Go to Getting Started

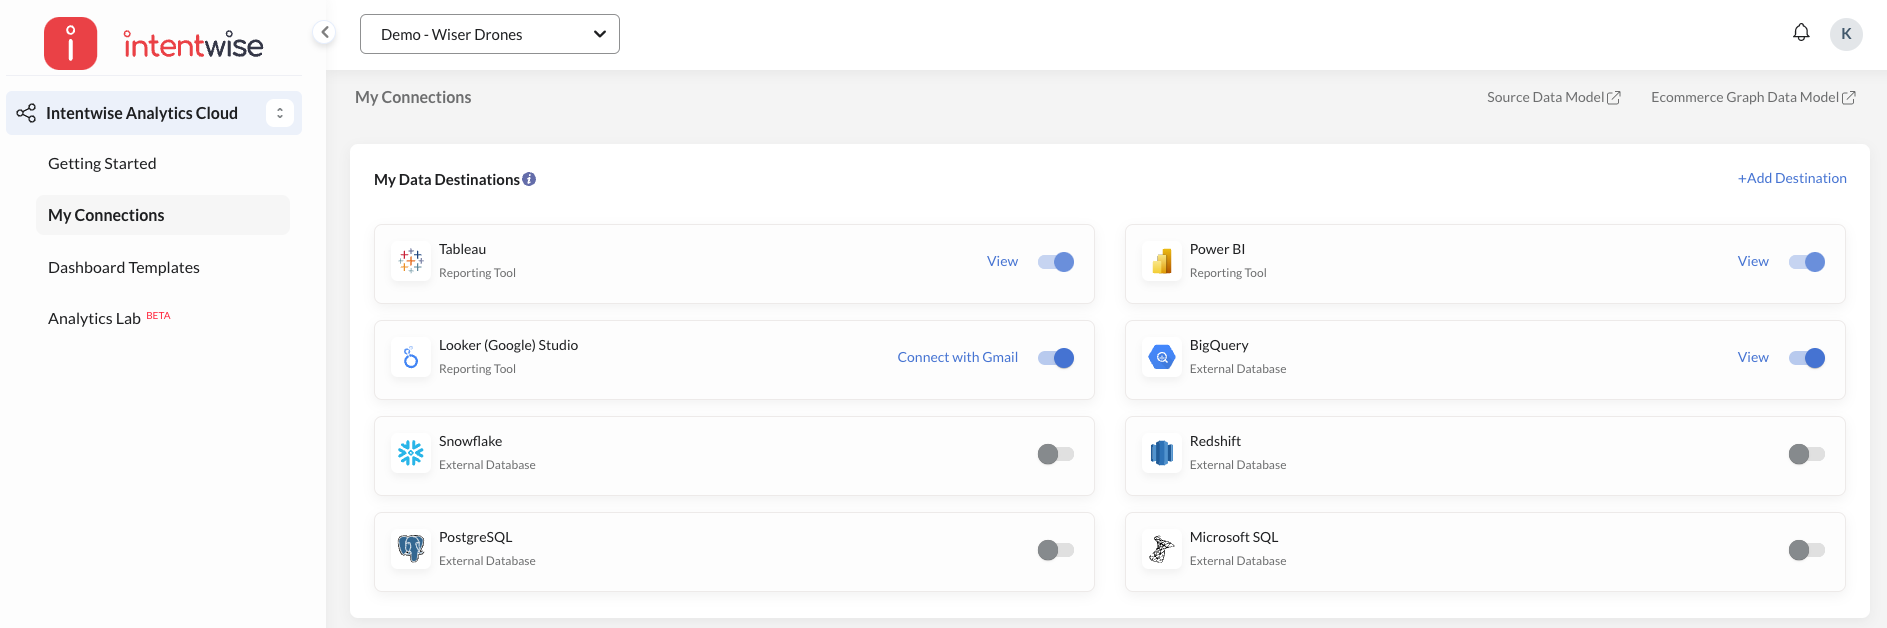click(x=102, y=163)
